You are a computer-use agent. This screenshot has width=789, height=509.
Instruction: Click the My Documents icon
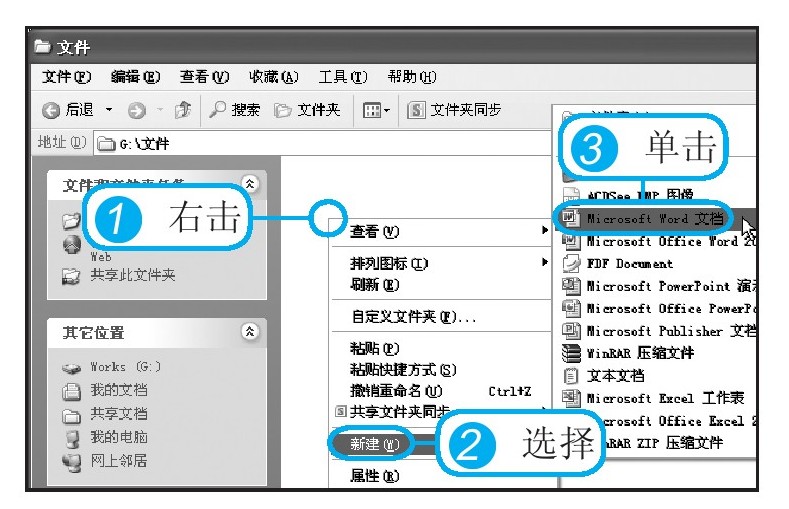[x=71, y=391]
